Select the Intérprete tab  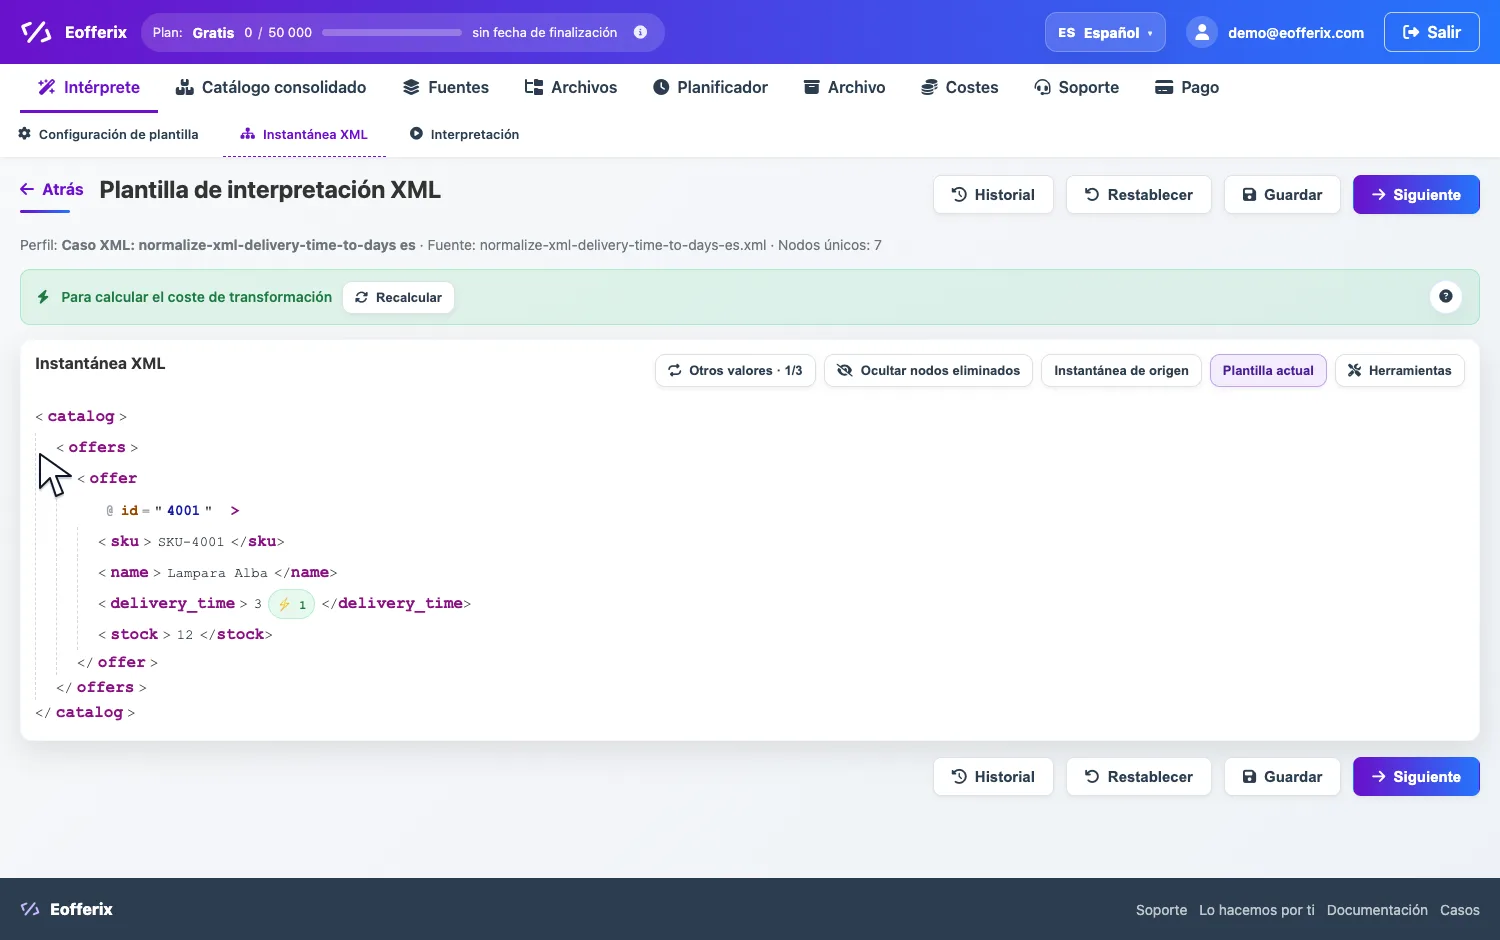(89, 87)
